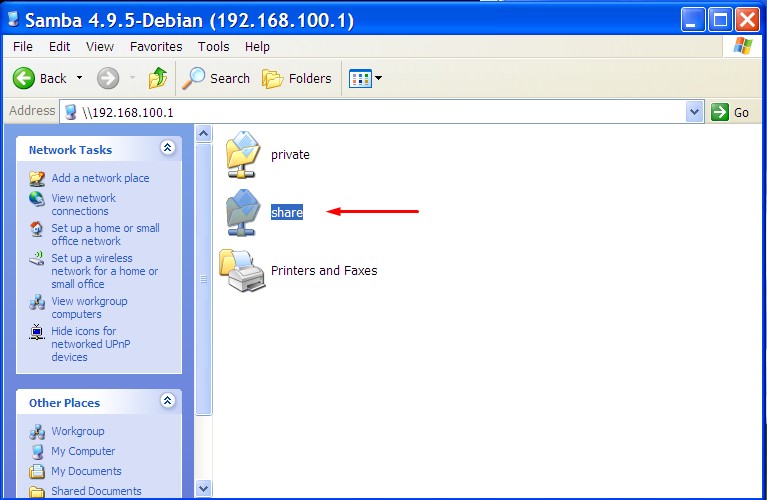Click the Forward navigation arrow
This screenshot has width=767, height=500.
point(108,78)
